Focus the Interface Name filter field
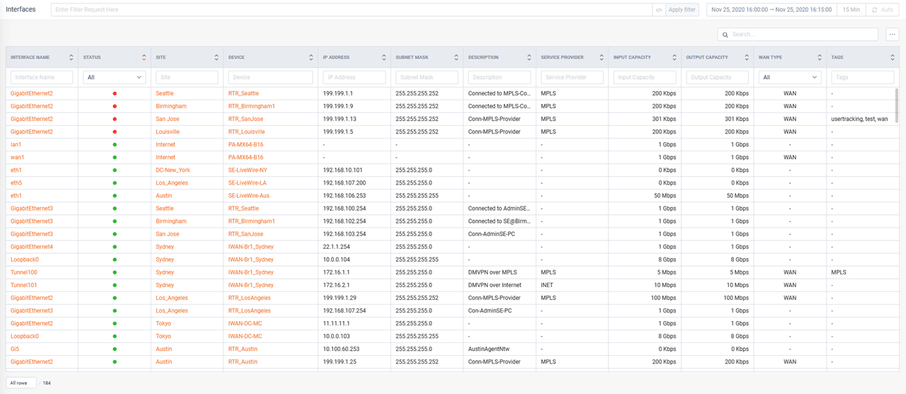906x394 pixels. [42, 77]
